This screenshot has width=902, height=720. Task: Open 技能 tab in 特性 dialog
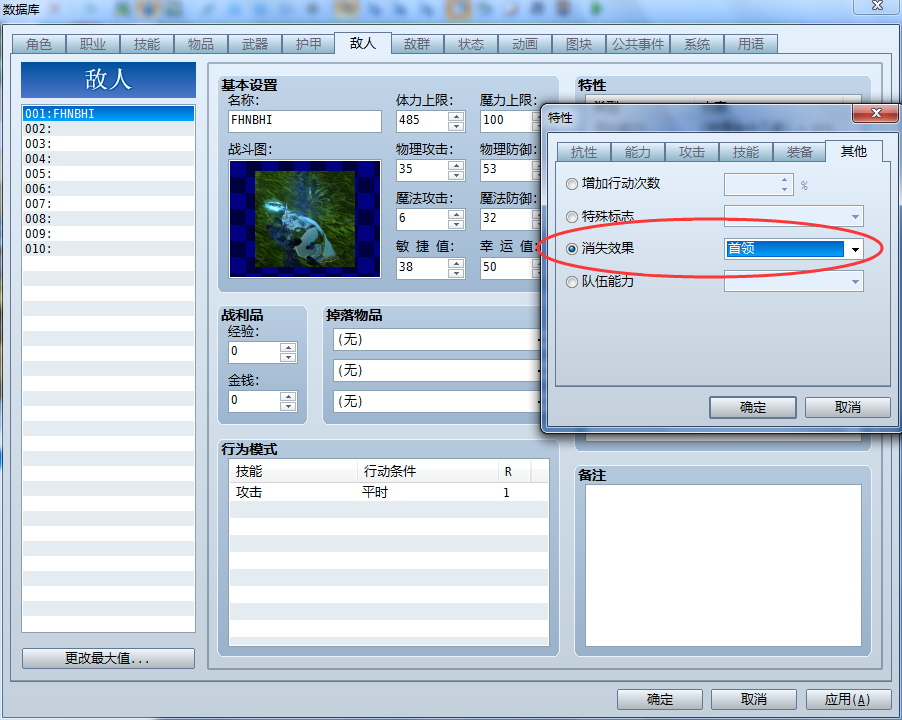pos(746,152)
